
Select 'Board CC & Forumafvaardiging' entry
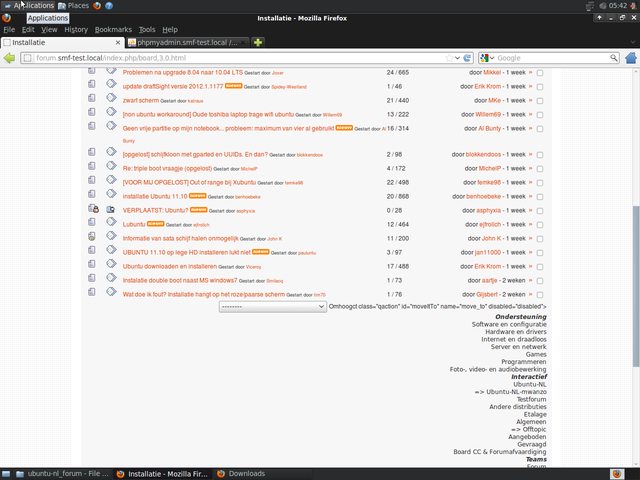(500, 452)
